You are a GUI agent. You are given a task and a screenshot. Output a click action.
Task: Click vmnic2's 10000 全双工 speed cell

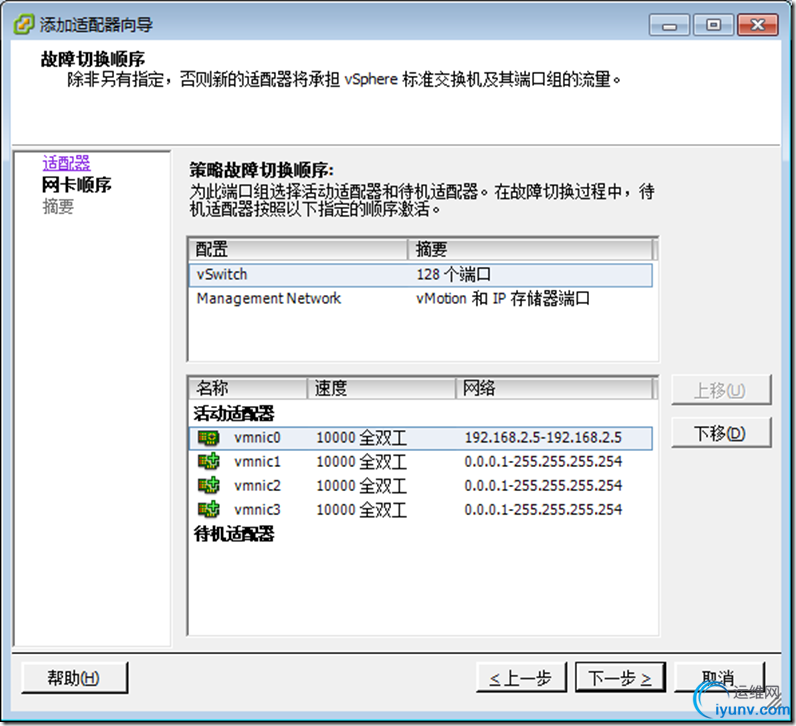tap(361, 485)
